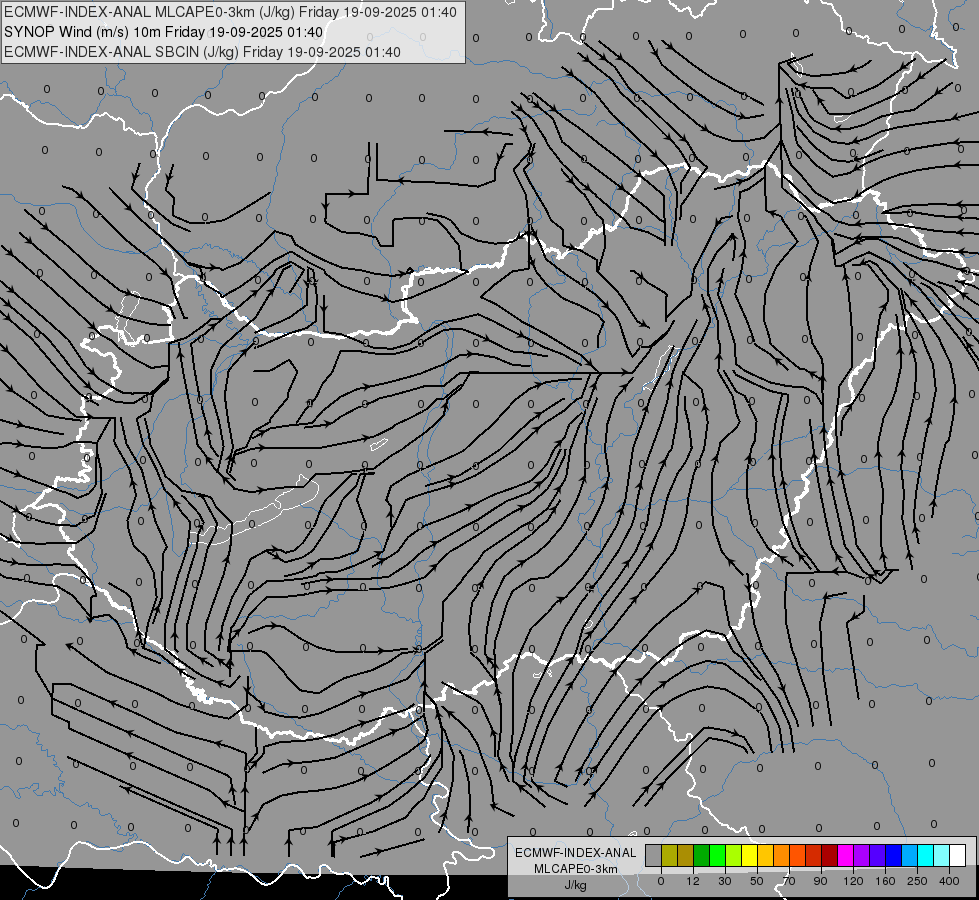Select the SYNOP Wind 10m title line
Viewport: 979px width, 900px height.
click(164, 32)
